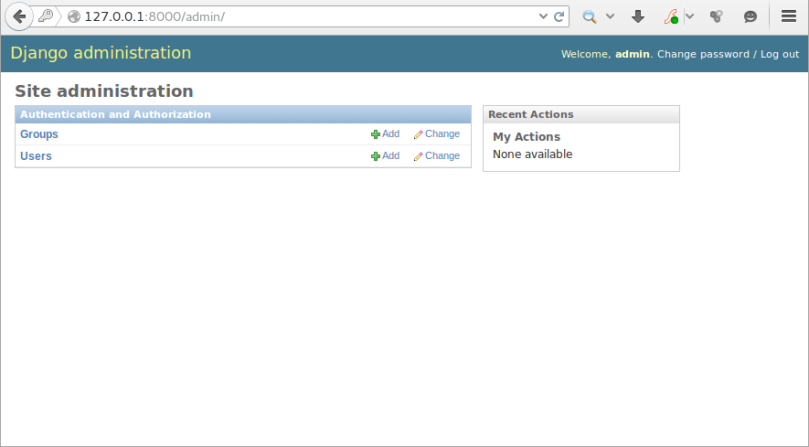Click the grey three-circles toolbar icon

pyautogui.click(x=716, y=17)
